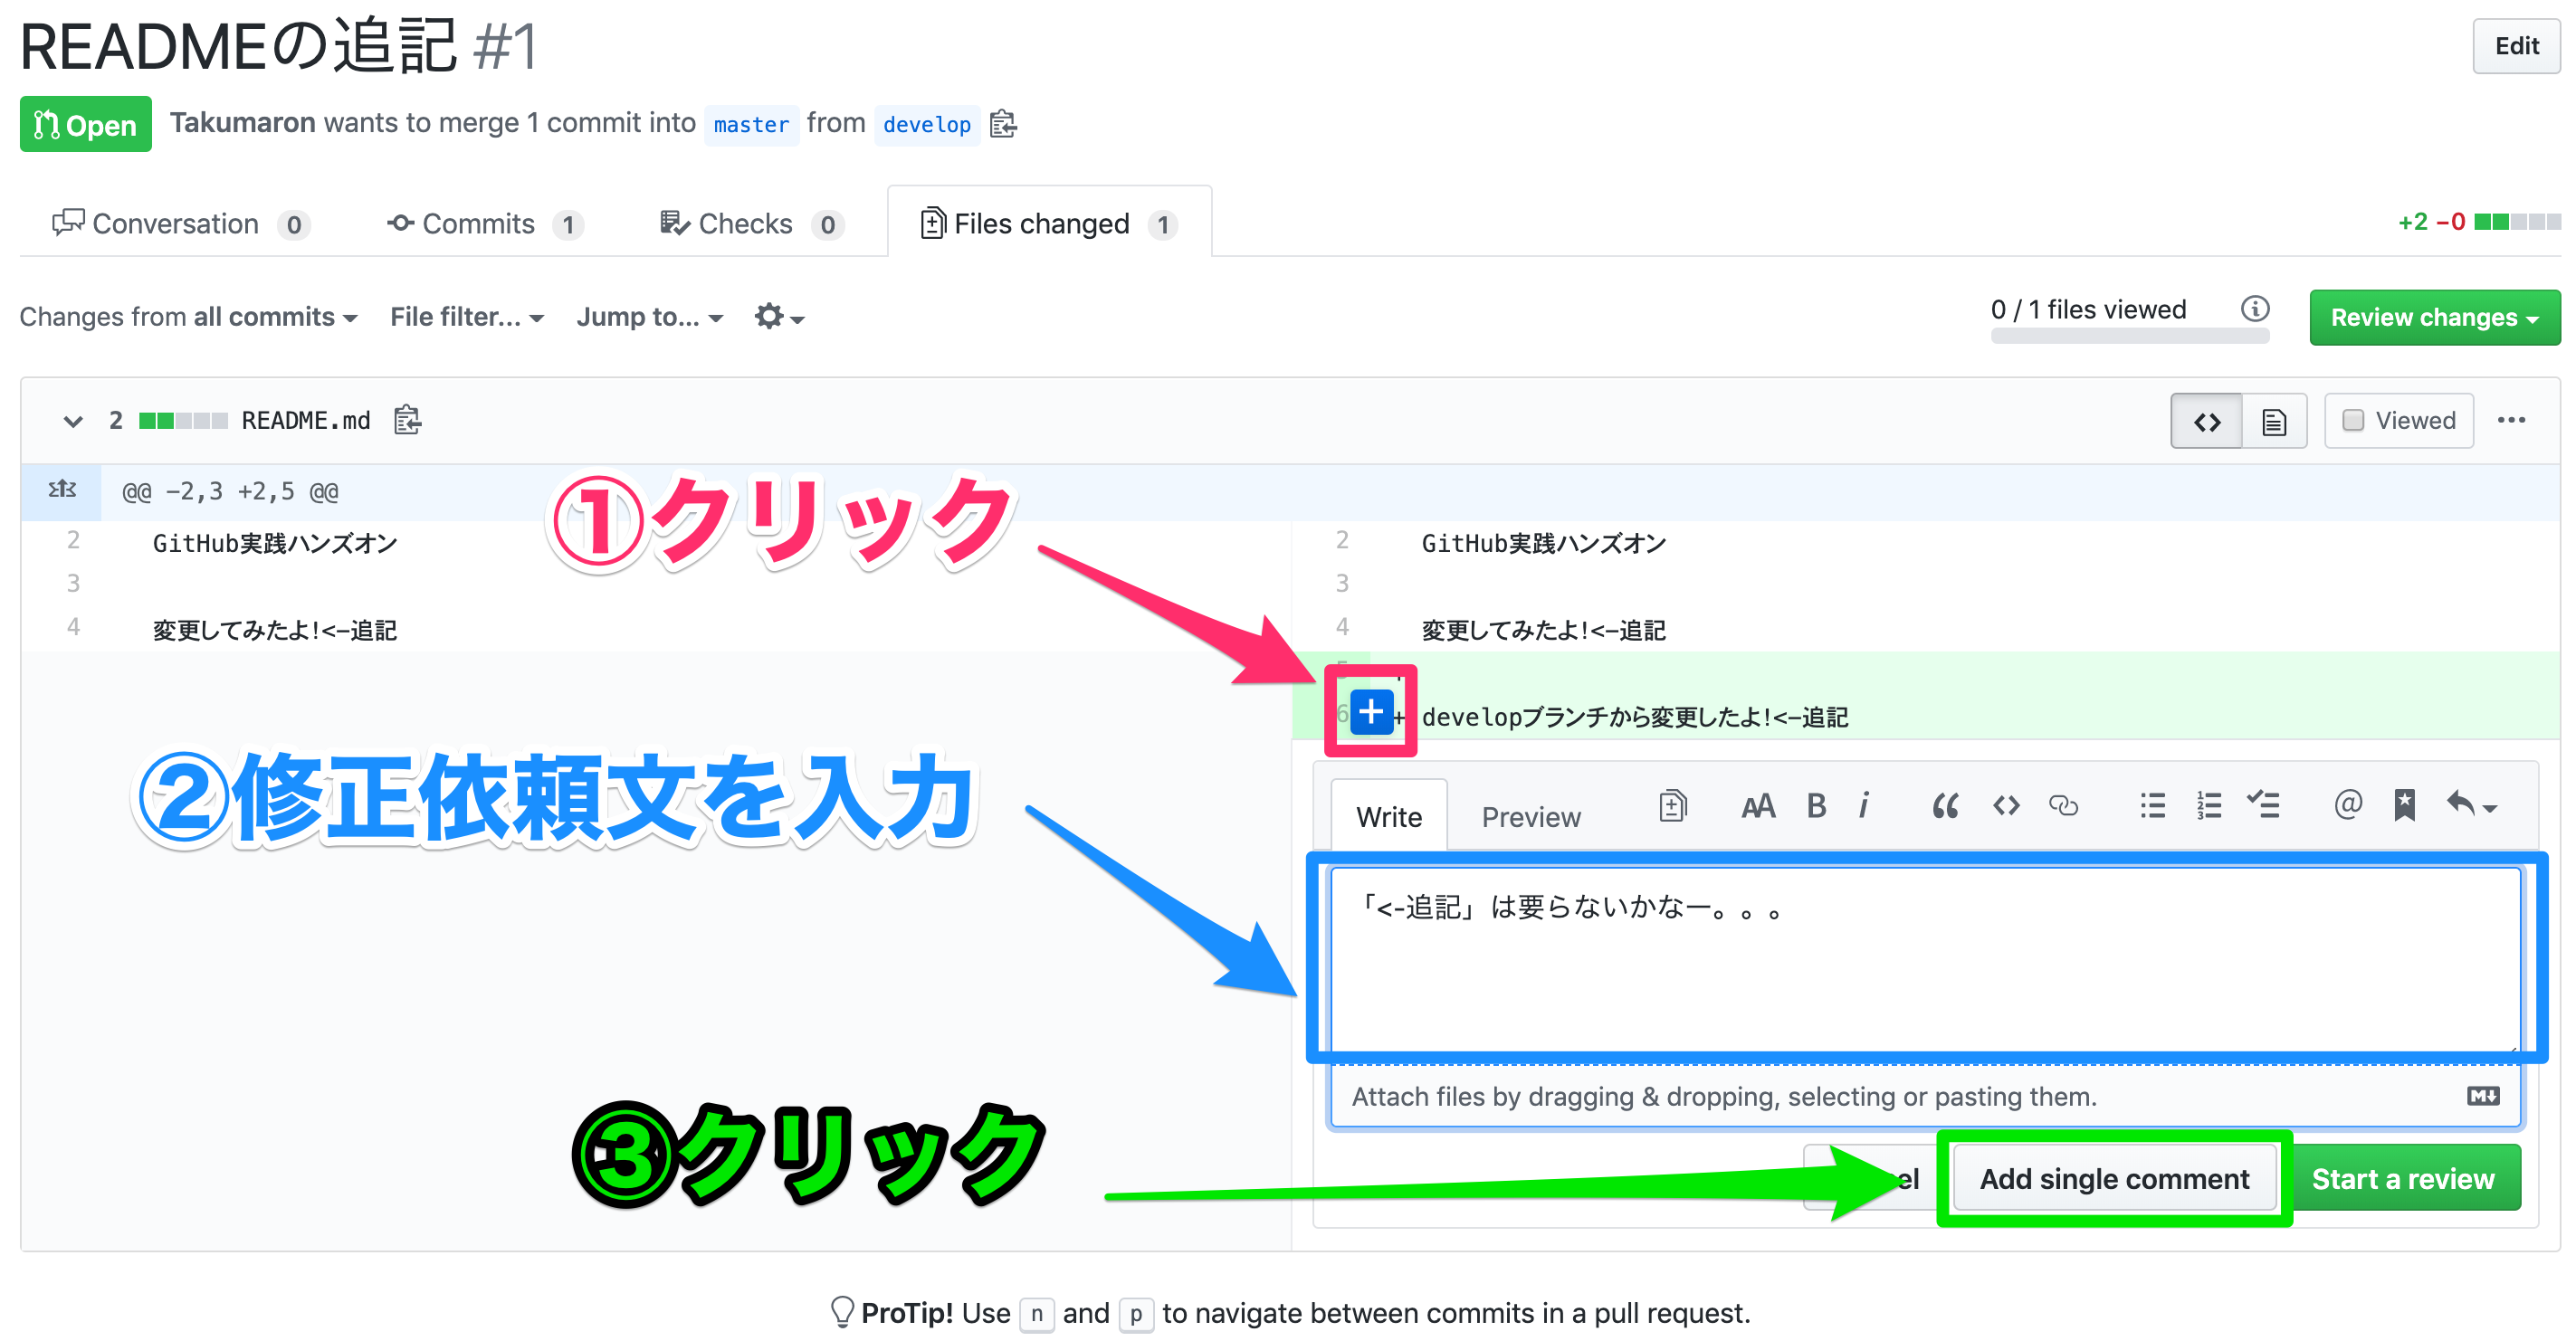Open Review changes dropdown
The height and width of the screenshot is (1341, 2576).
2434,318
